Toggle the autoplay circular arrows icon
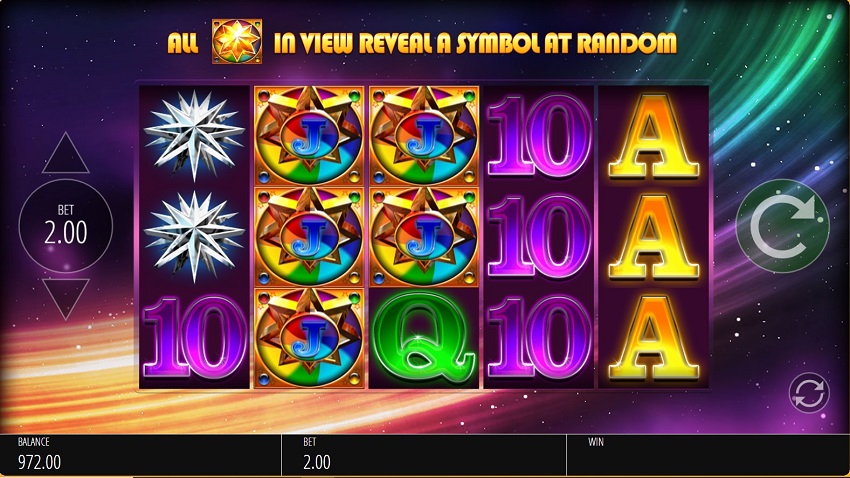 tap(809, 392)
